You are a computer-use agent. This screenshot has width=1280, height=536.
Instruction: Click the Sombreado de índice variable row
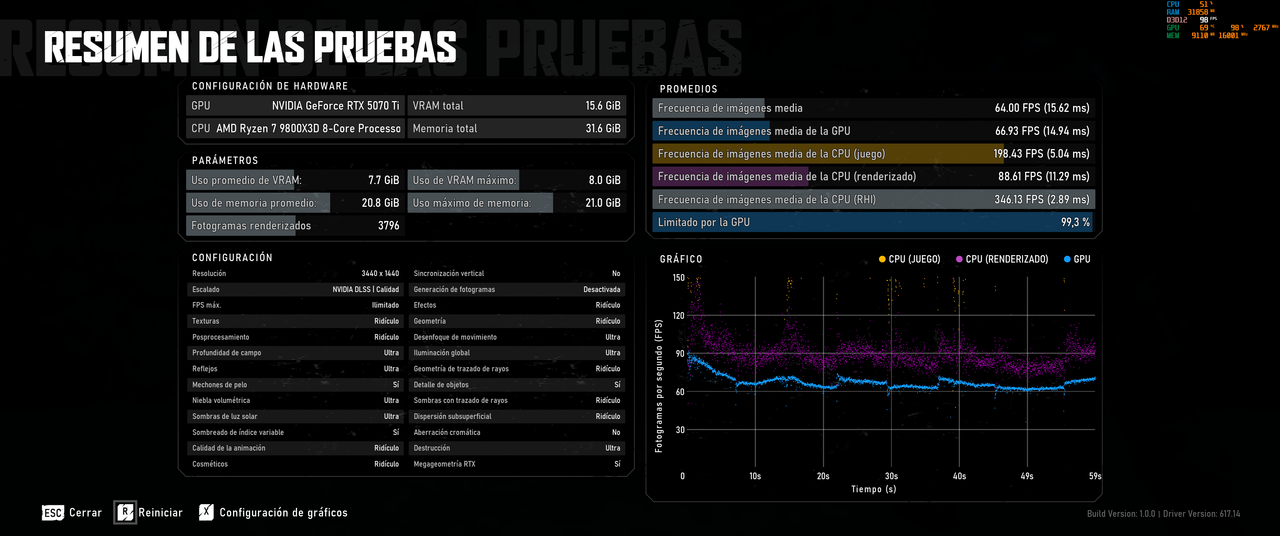coord(294,432)
